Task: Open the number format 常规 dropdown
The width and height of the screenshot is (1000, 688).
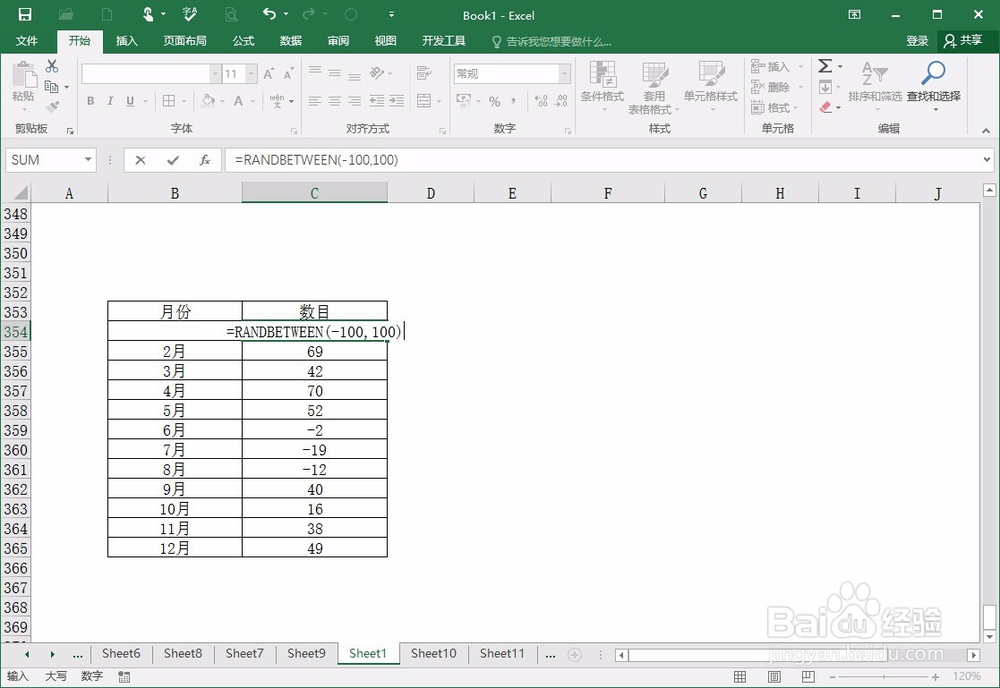Action: [564, 74]
